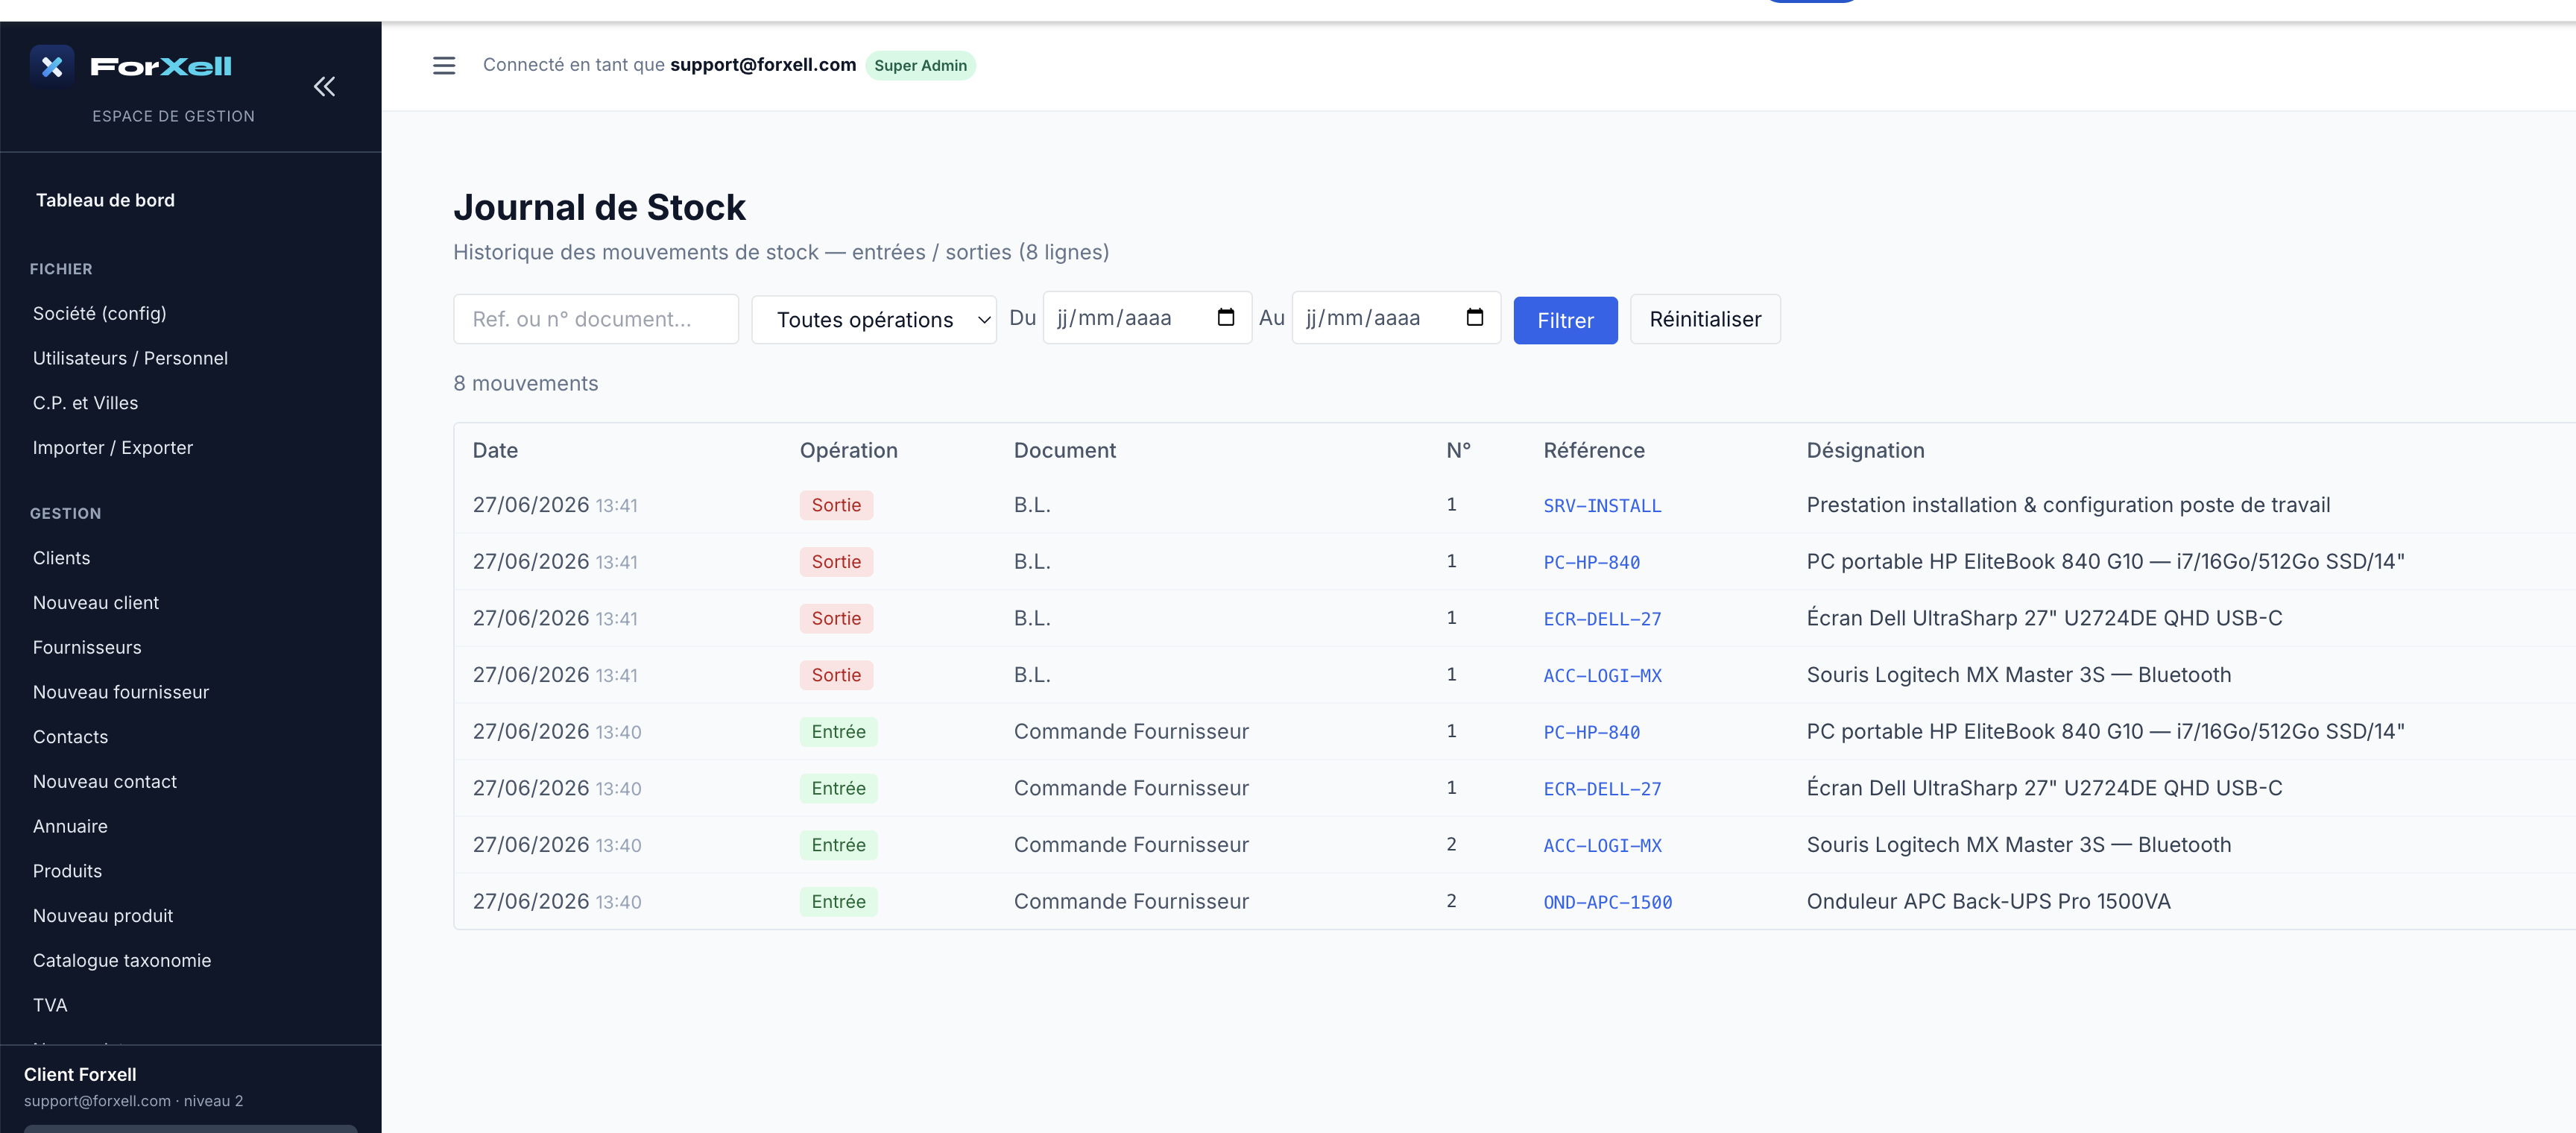The height and width of the screenshot is (1133, 2576).
Task: Toggle the hamburger menu icon
Action: pos(444,66)
